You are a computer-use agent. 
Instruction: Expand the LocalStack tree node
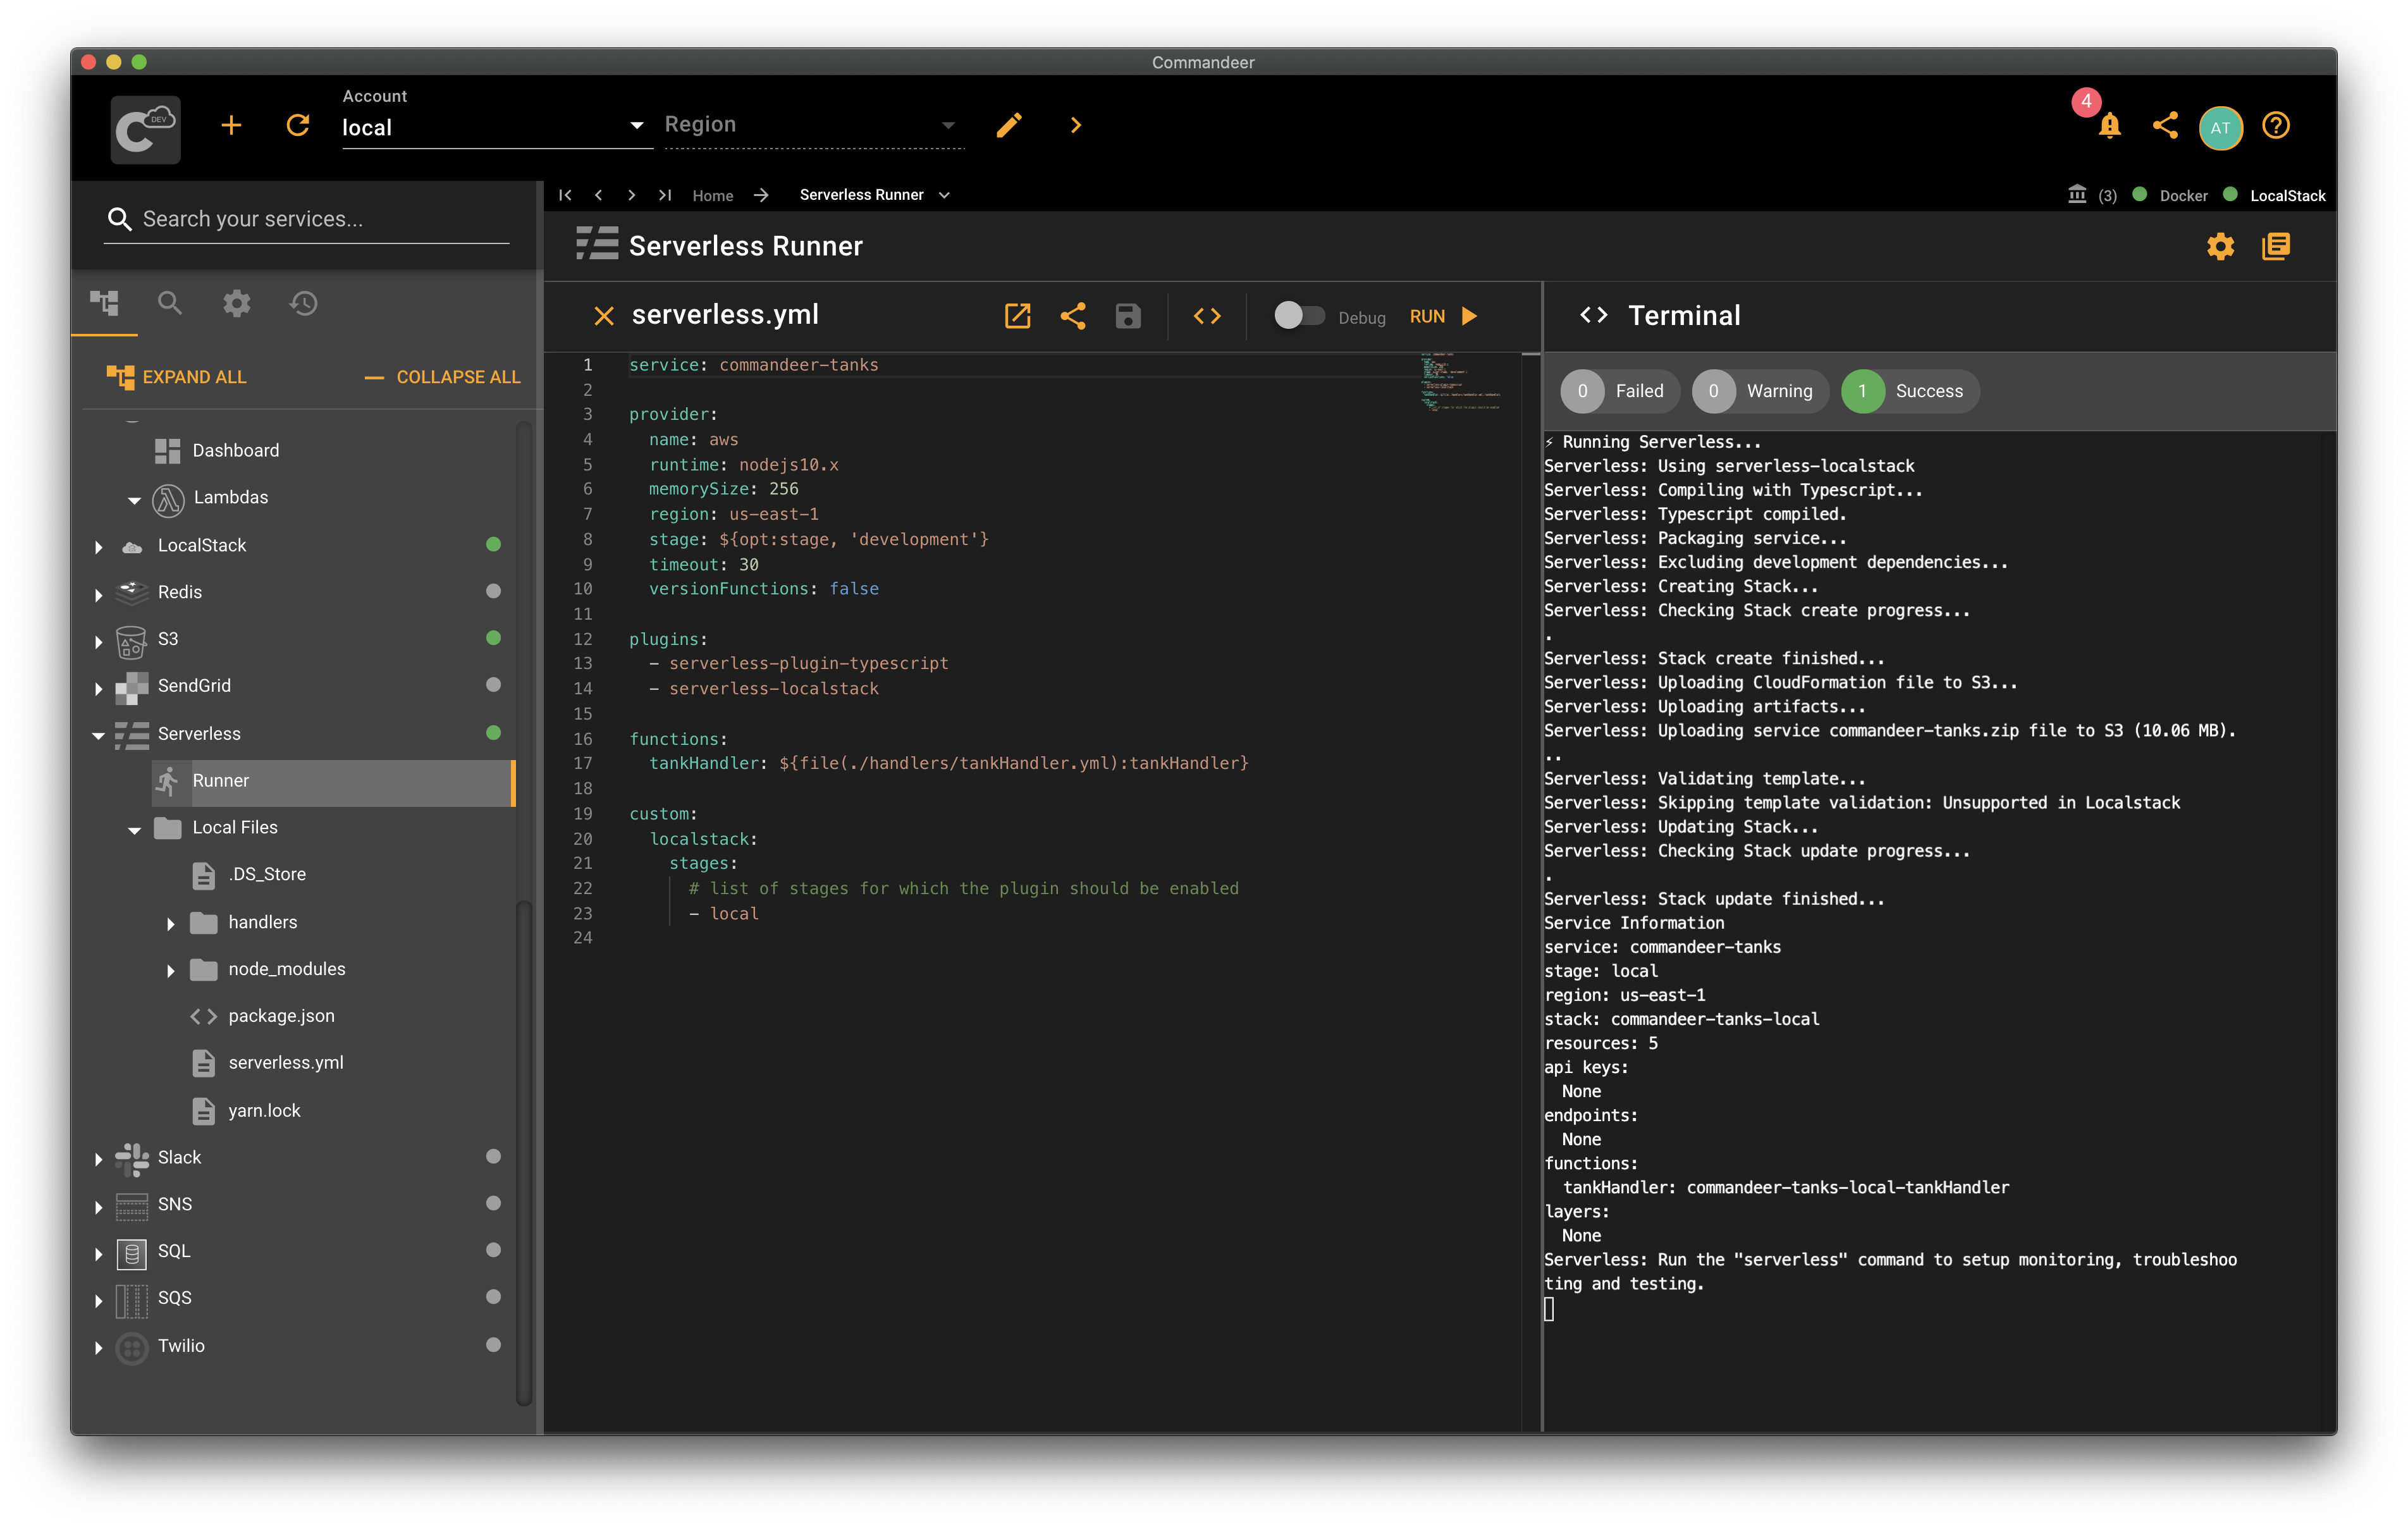point(98,547)
